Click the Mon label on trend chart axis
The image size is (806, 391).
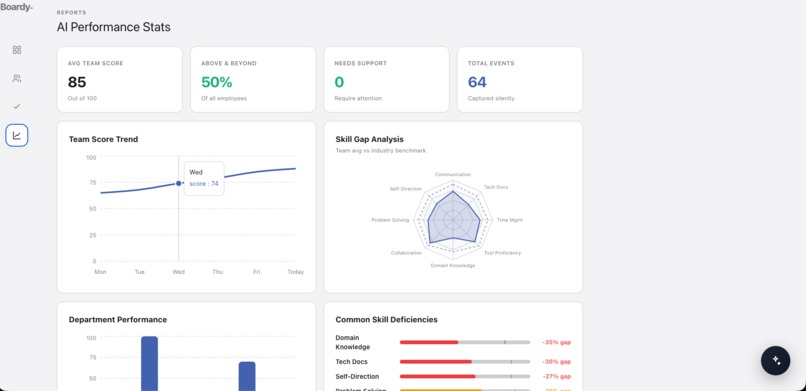(x=100, y=272)
